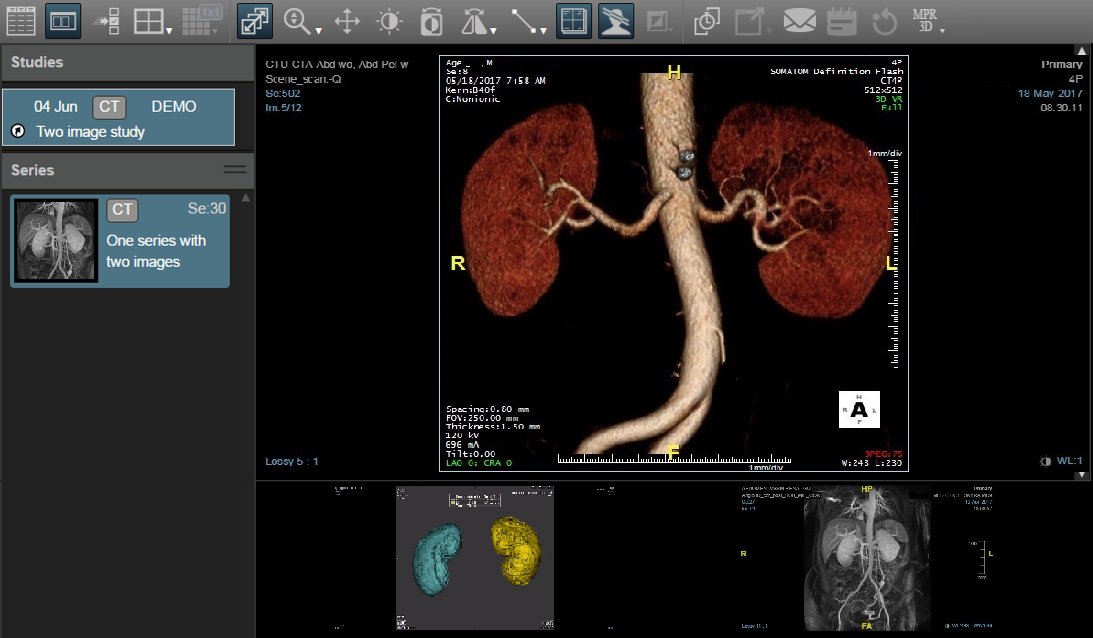Open the MPR 3D dropdown menu

pos(928,21)
